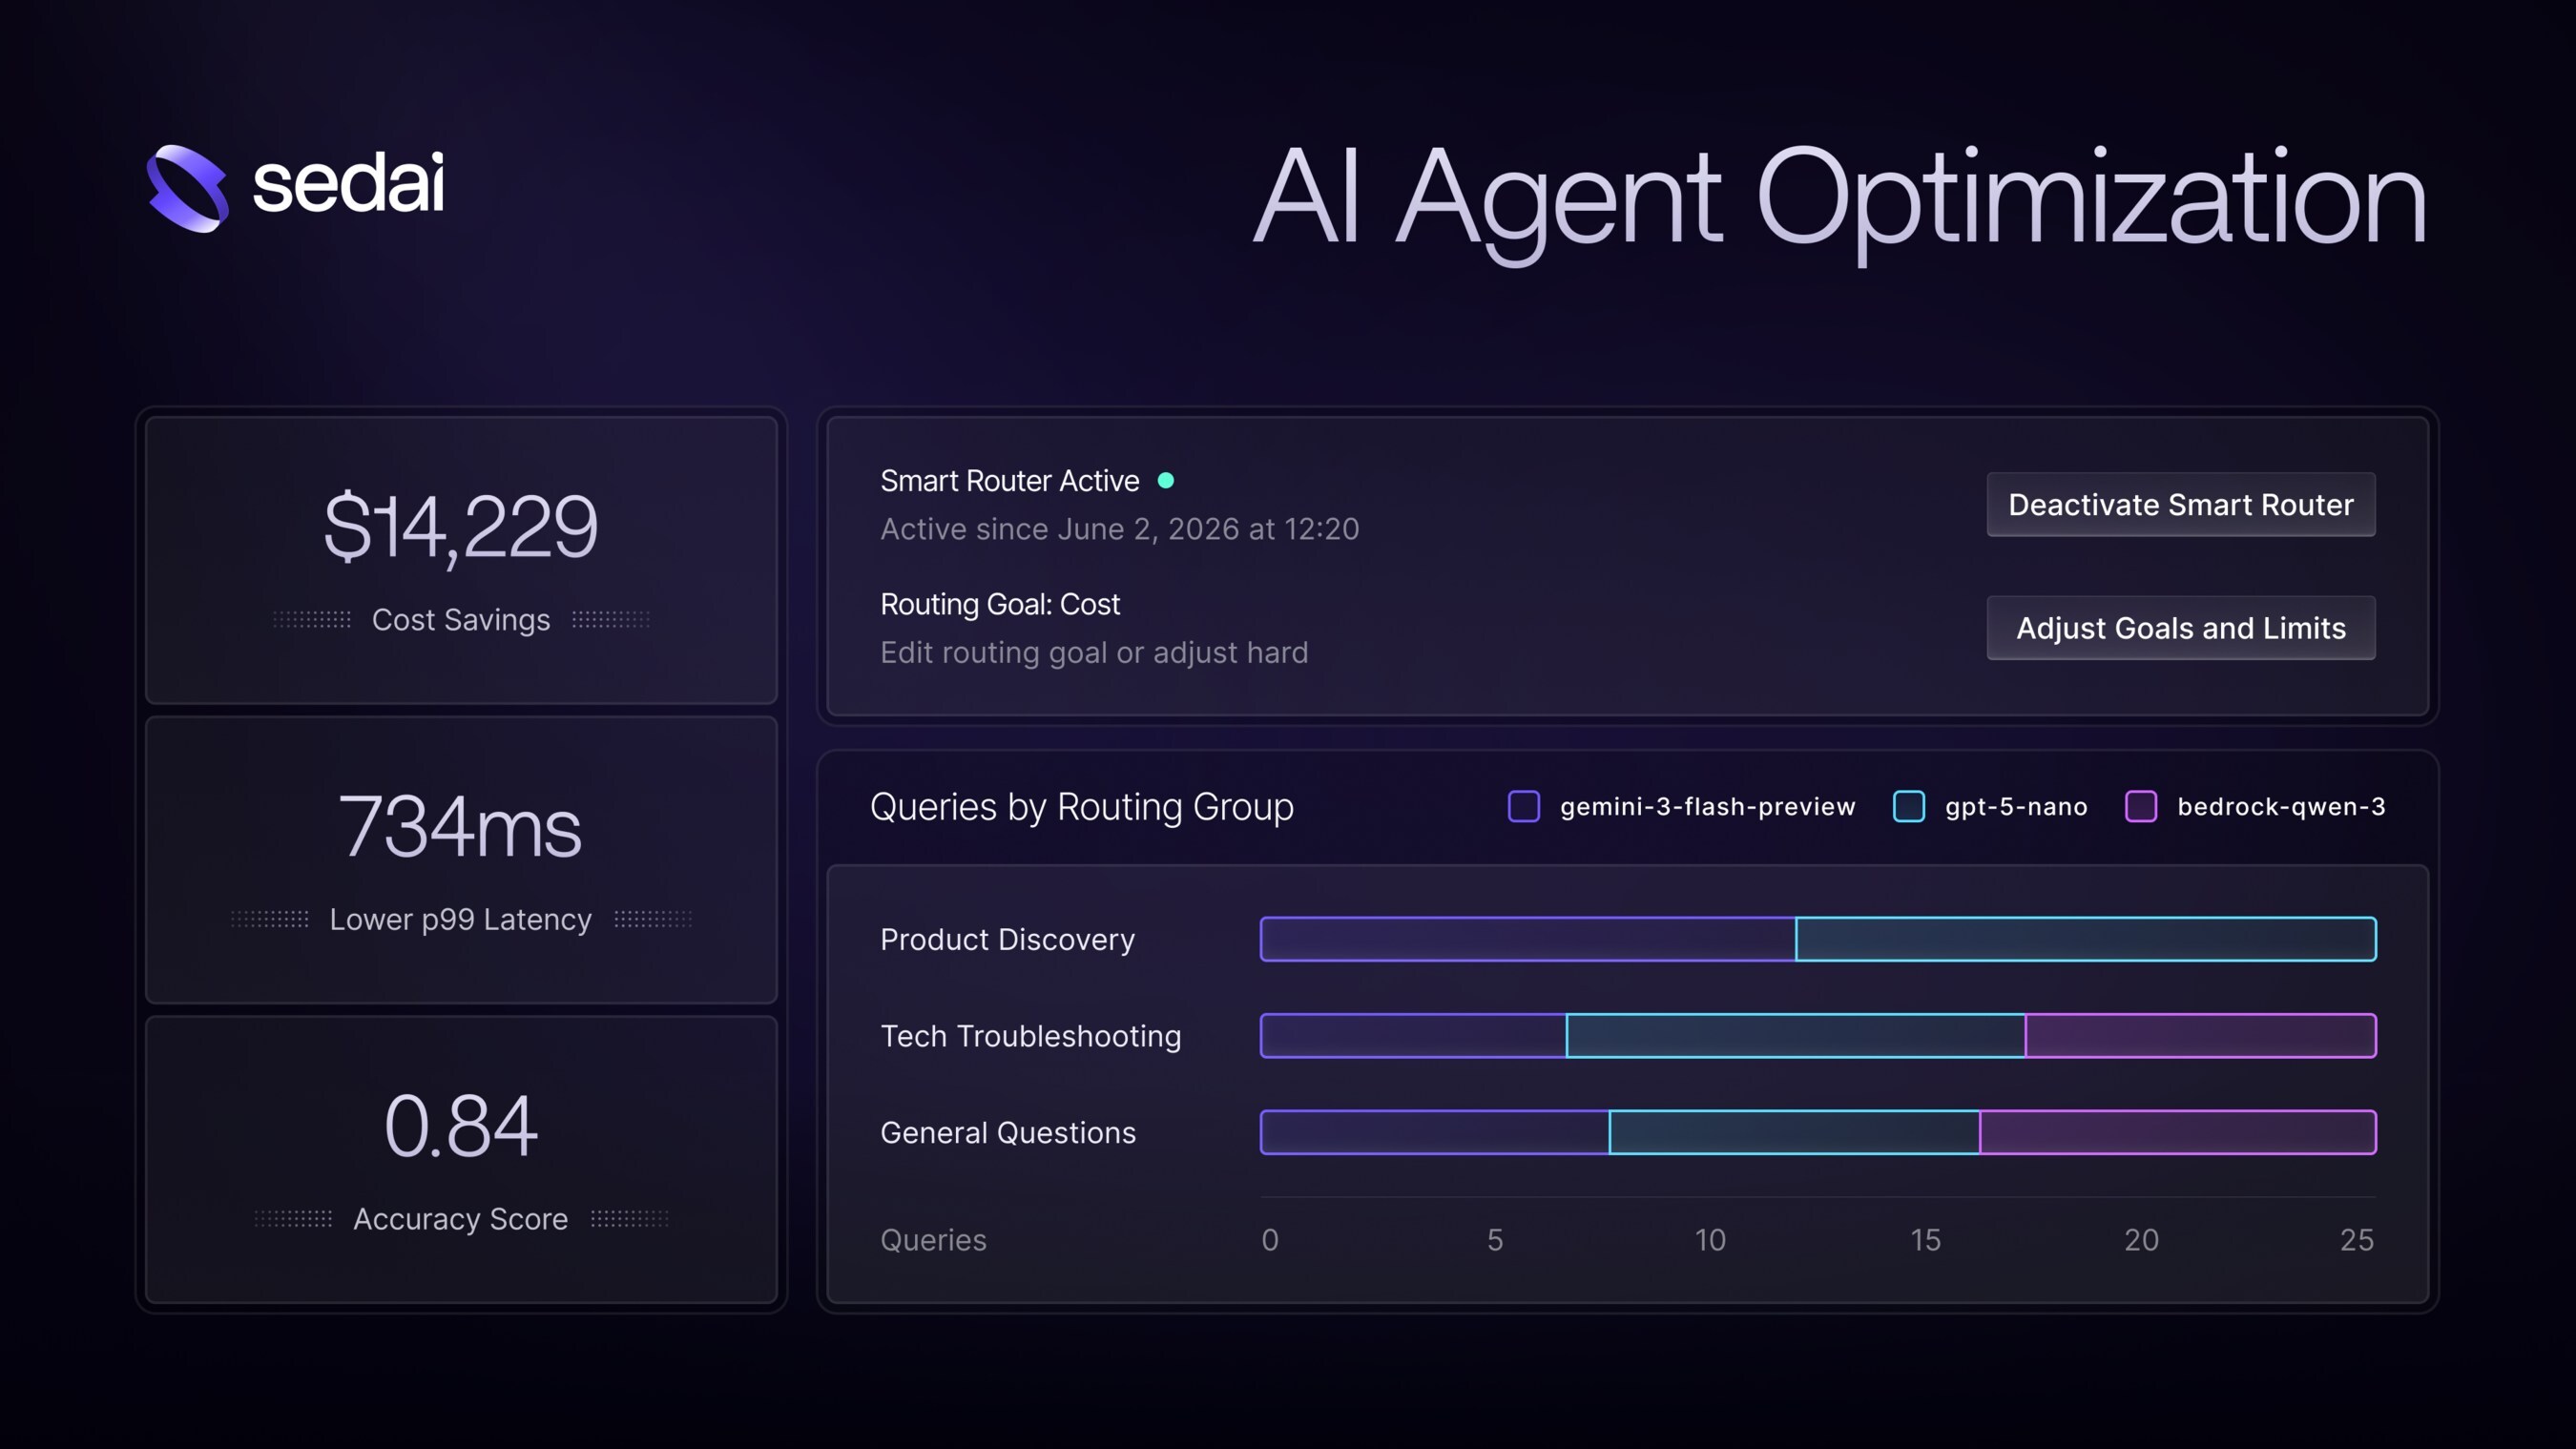This screenshot has height=1449, width=2576.
Task: Click Product Discovery gemini purple bar segment
Action: [x=1527, y=939]
